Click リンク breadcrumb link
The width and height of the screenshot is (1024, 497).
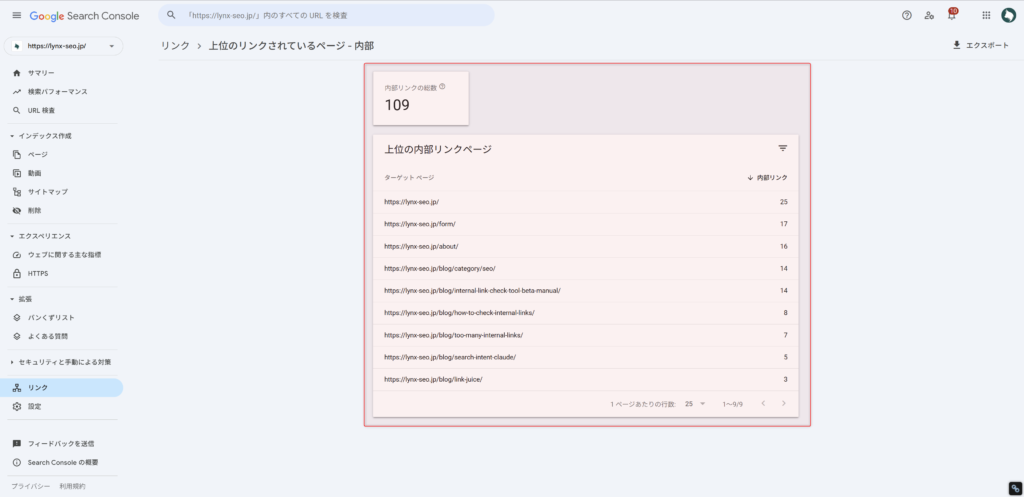175,46
